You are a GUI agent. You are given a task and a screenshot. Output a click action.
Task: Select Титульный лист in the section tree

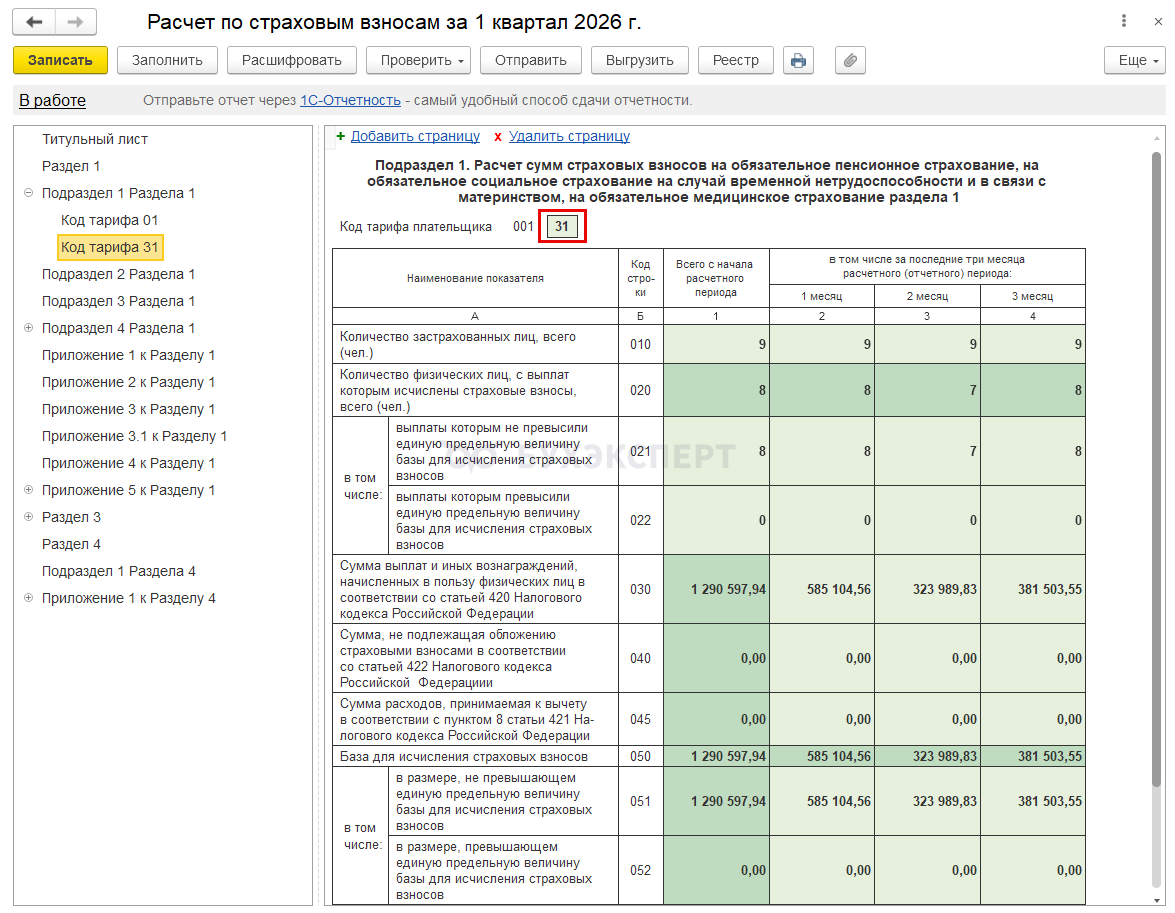(x=95, y=139)
